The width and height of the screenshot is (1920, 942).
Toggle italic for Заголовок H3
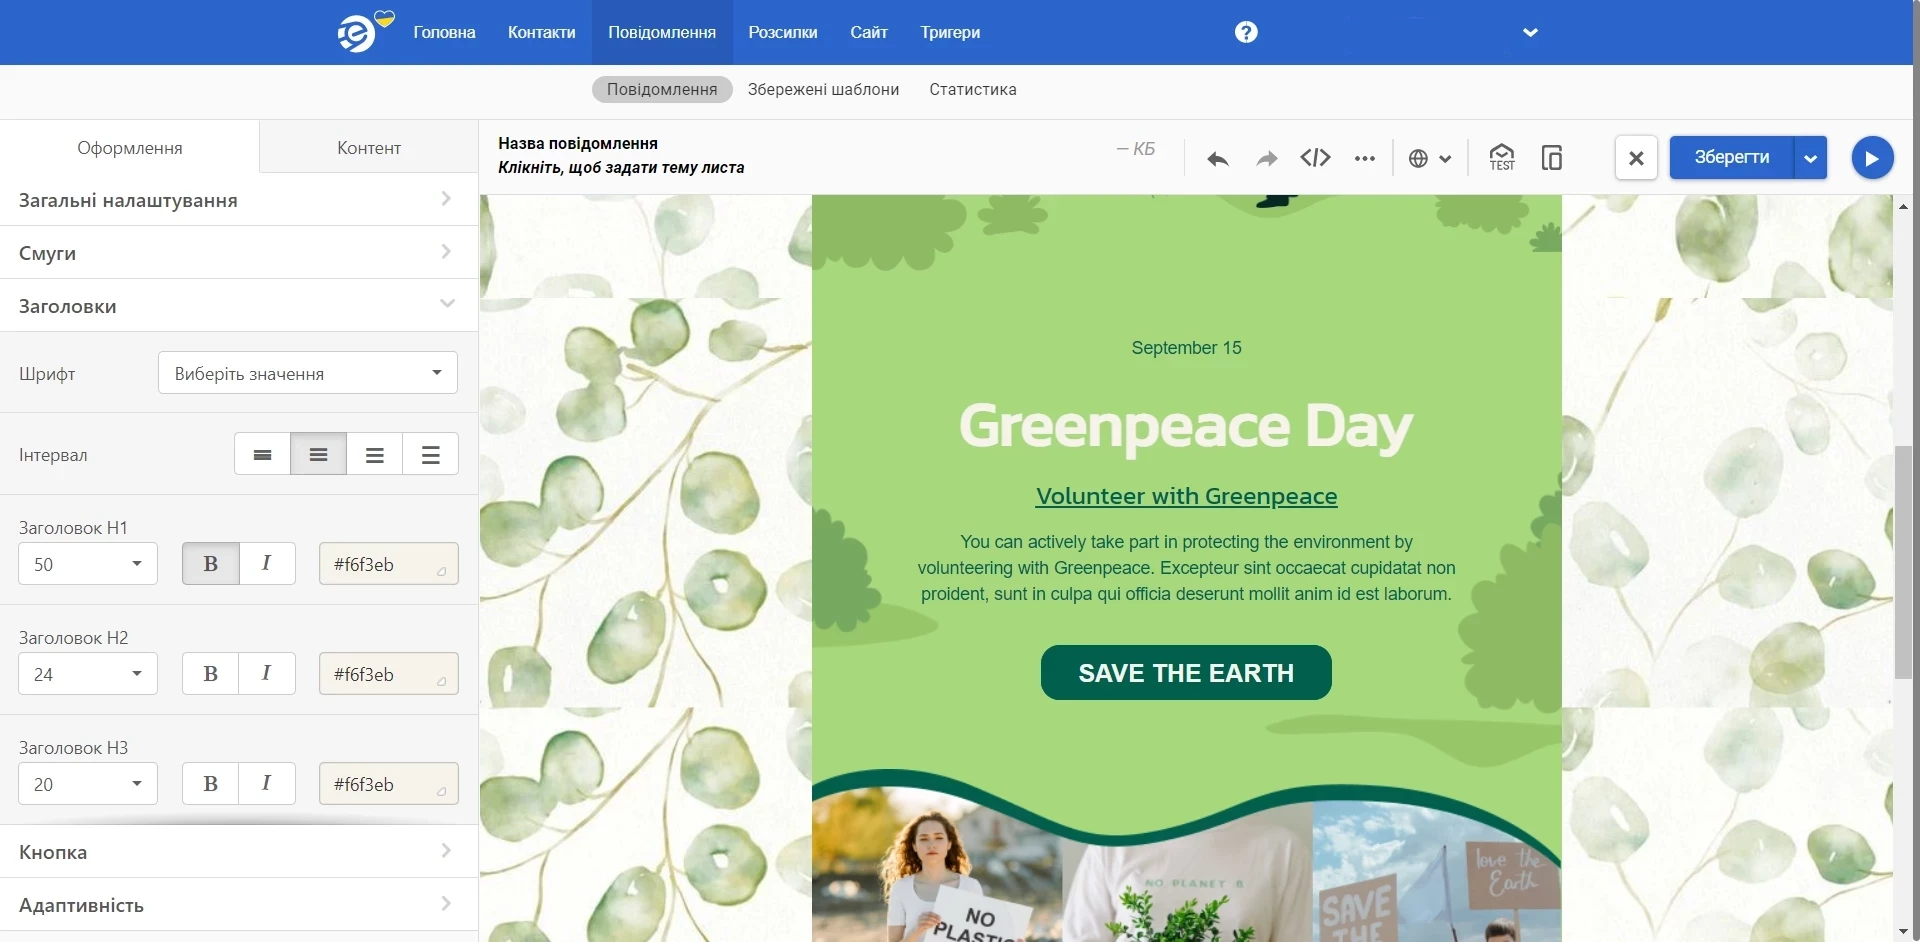tap(267, 784)
